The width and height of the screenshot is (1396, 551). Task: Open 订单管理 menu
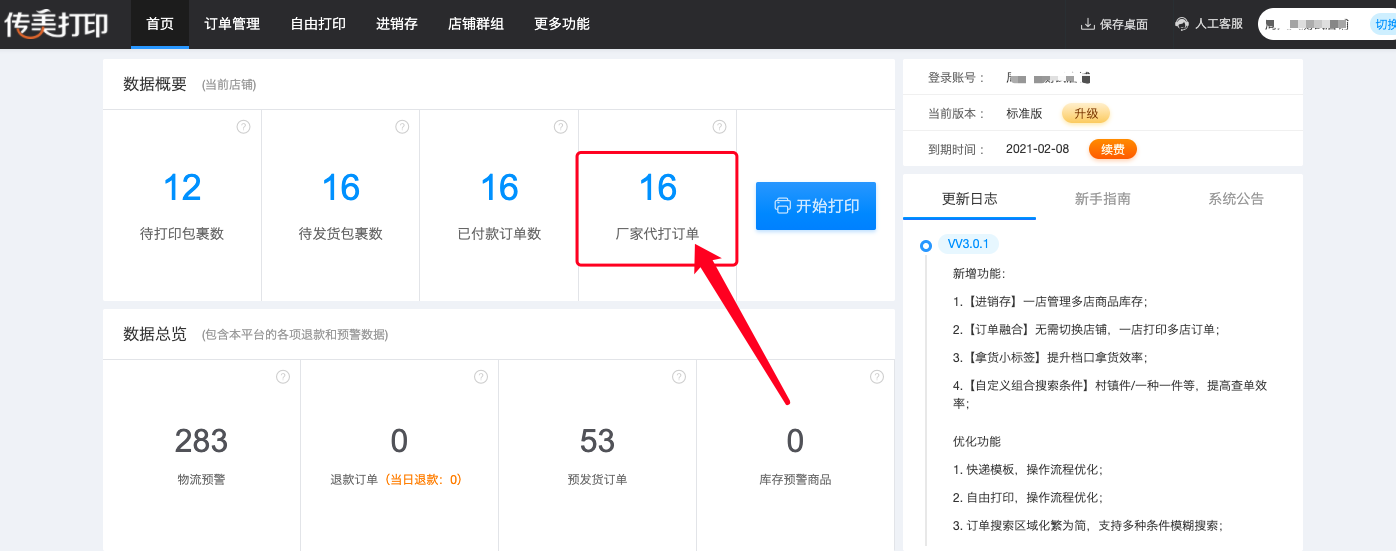click(232, 24)
